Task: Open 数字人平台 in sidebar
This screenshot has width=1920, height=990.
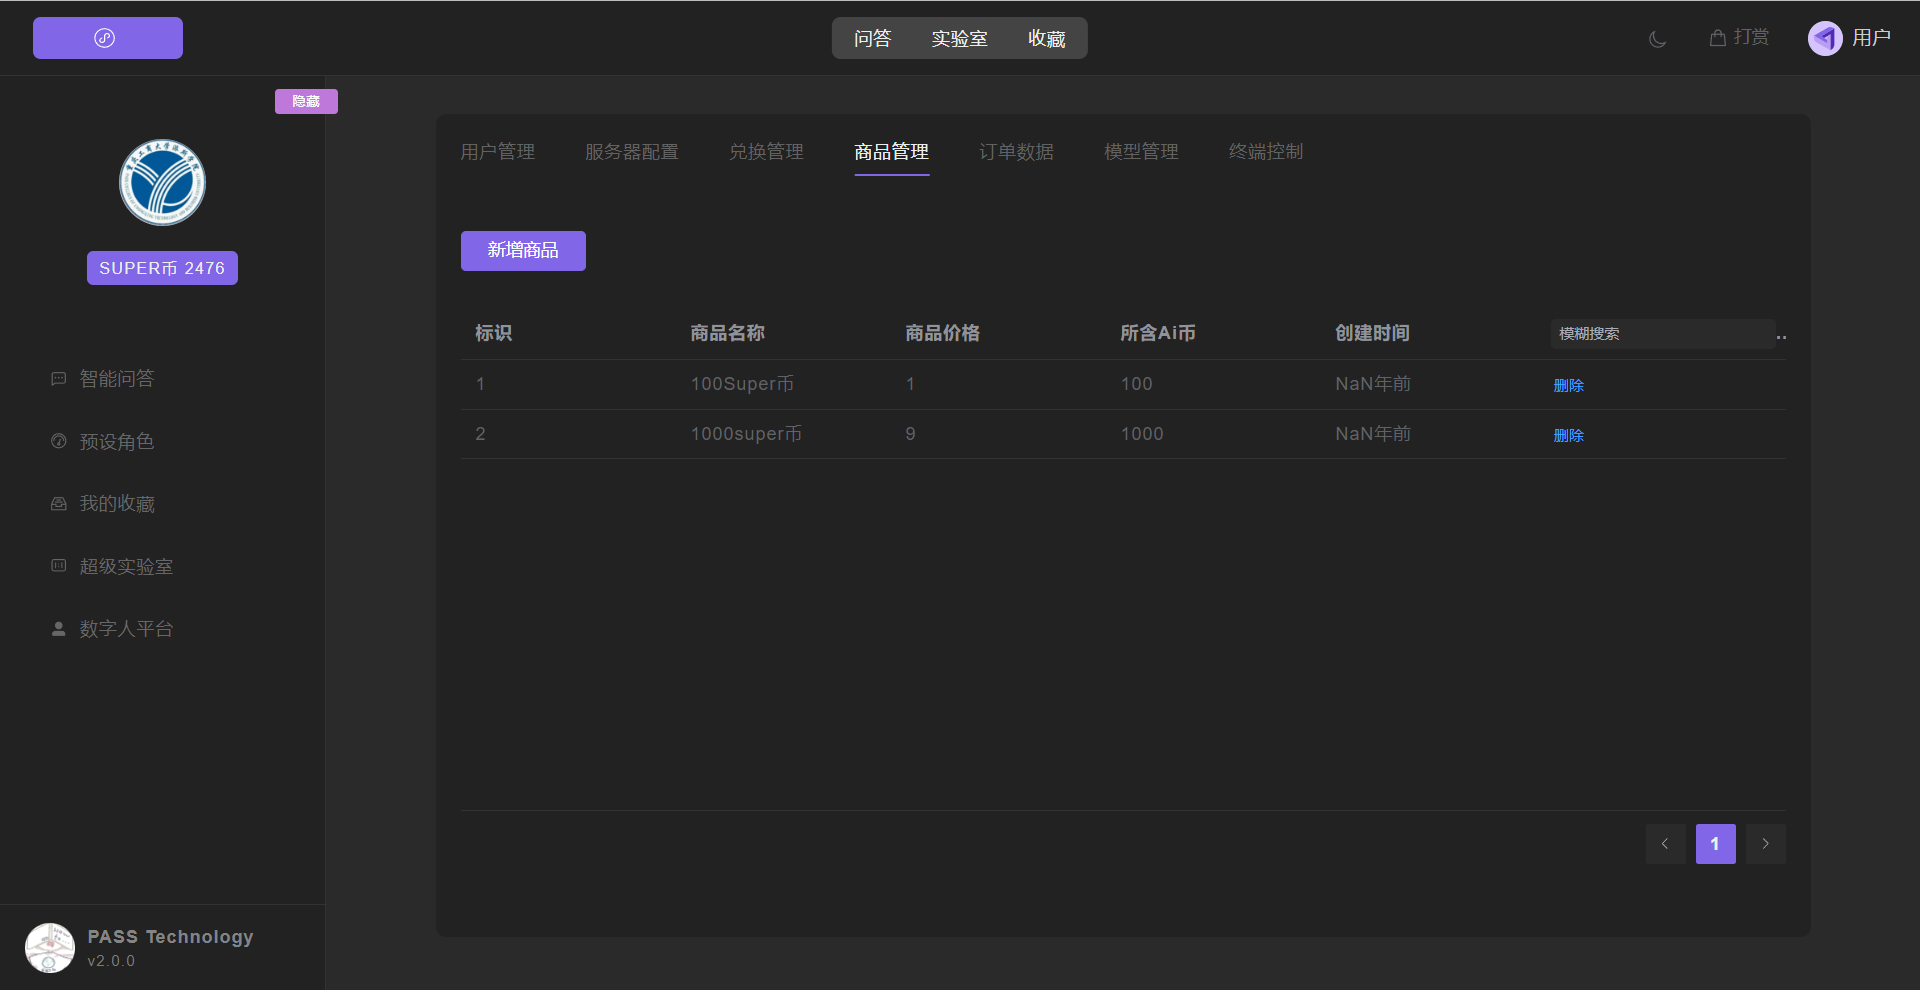Action: pos(125,629)
